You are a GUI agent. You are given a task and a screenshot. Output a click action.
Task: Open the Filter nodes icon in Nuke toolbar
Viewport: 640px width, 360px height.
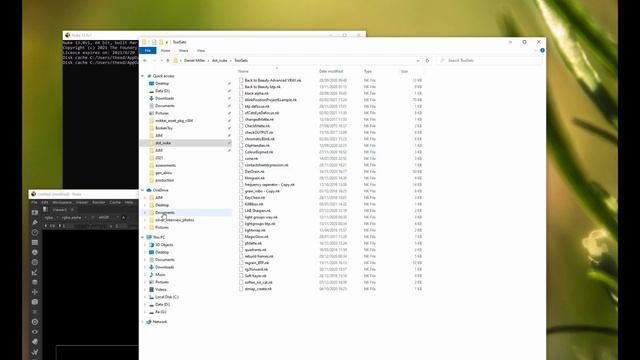click(35, 262)
